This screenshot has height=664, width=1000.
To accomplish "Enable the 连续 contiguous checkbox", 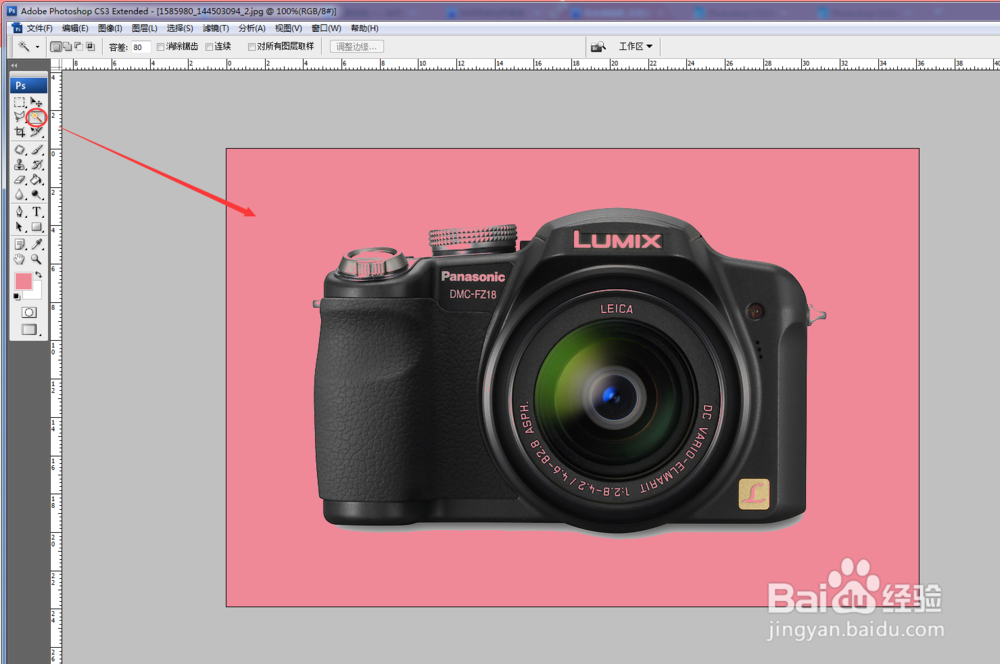I will [209, 47].
